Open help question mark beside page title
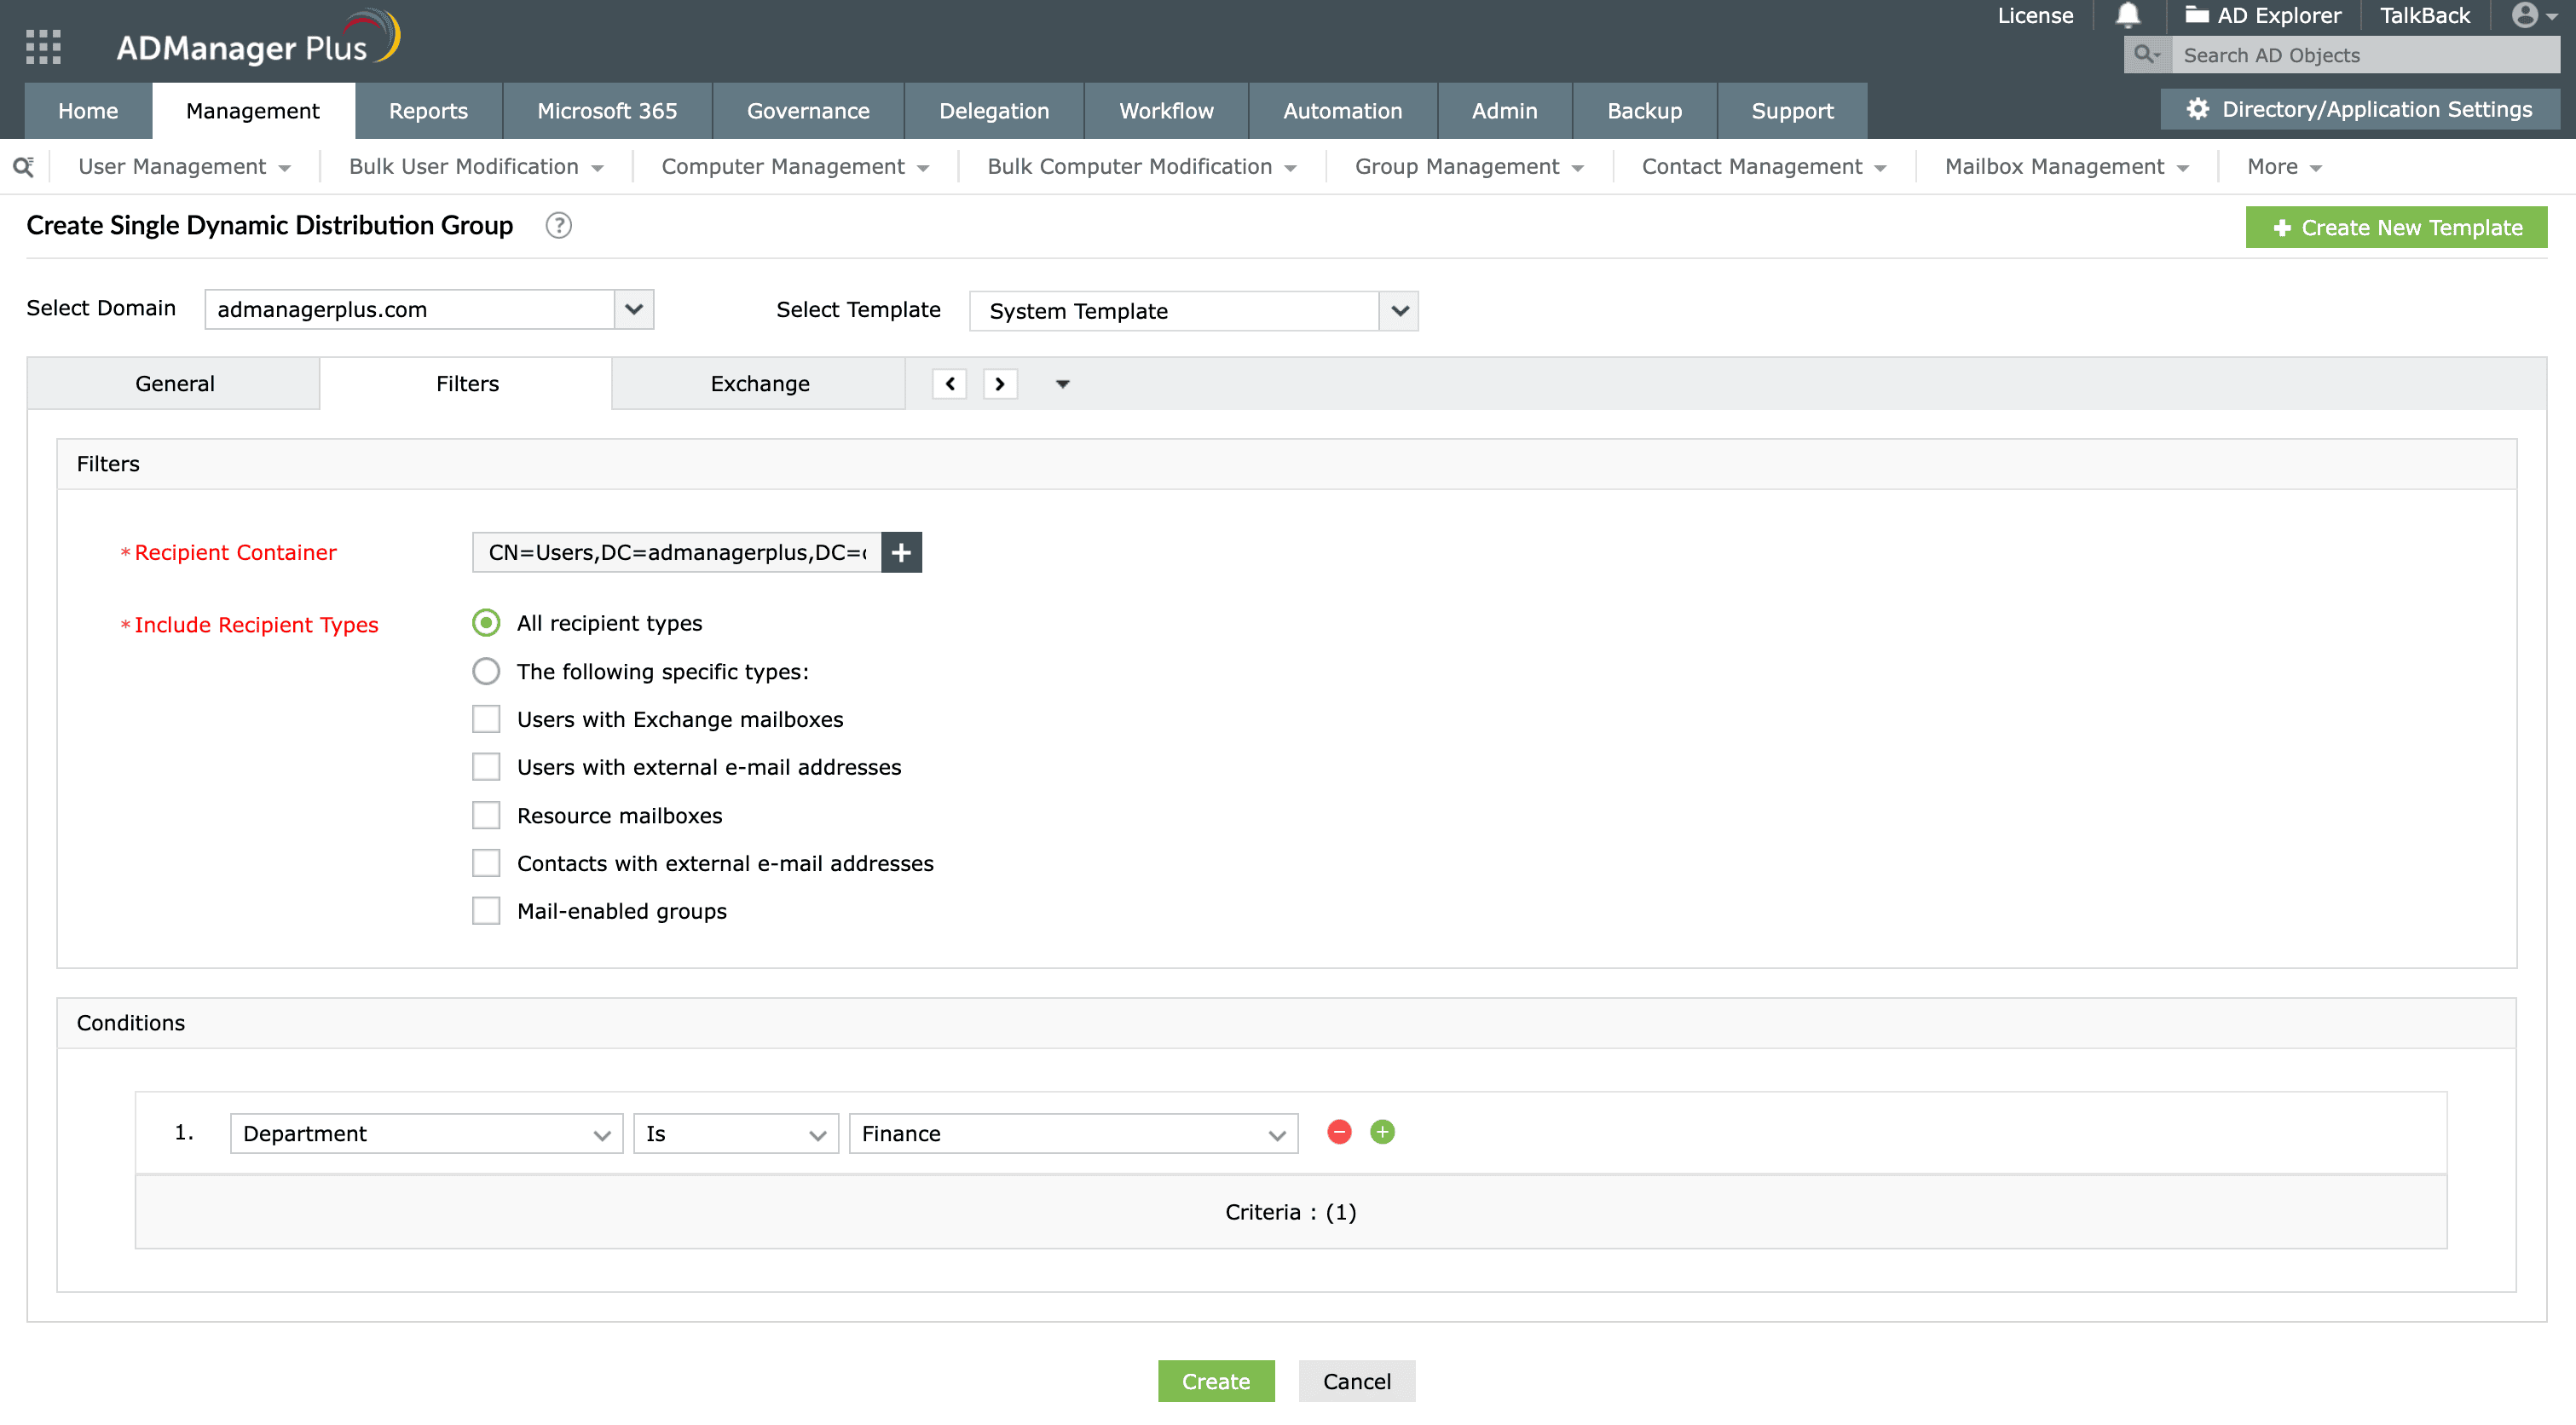2576x1425 pixels. click(558, 226)
